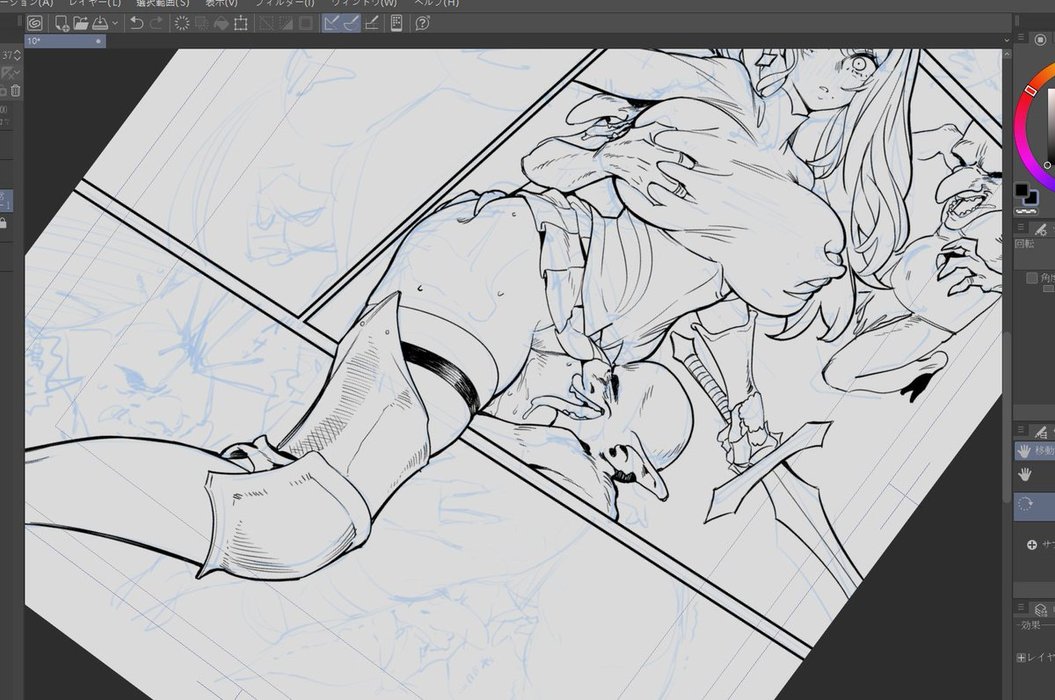Image resolution: width=1055 pixels, height=700 pixels.
Task: Create a new canvas with New icon
Action: click(62, 23)
